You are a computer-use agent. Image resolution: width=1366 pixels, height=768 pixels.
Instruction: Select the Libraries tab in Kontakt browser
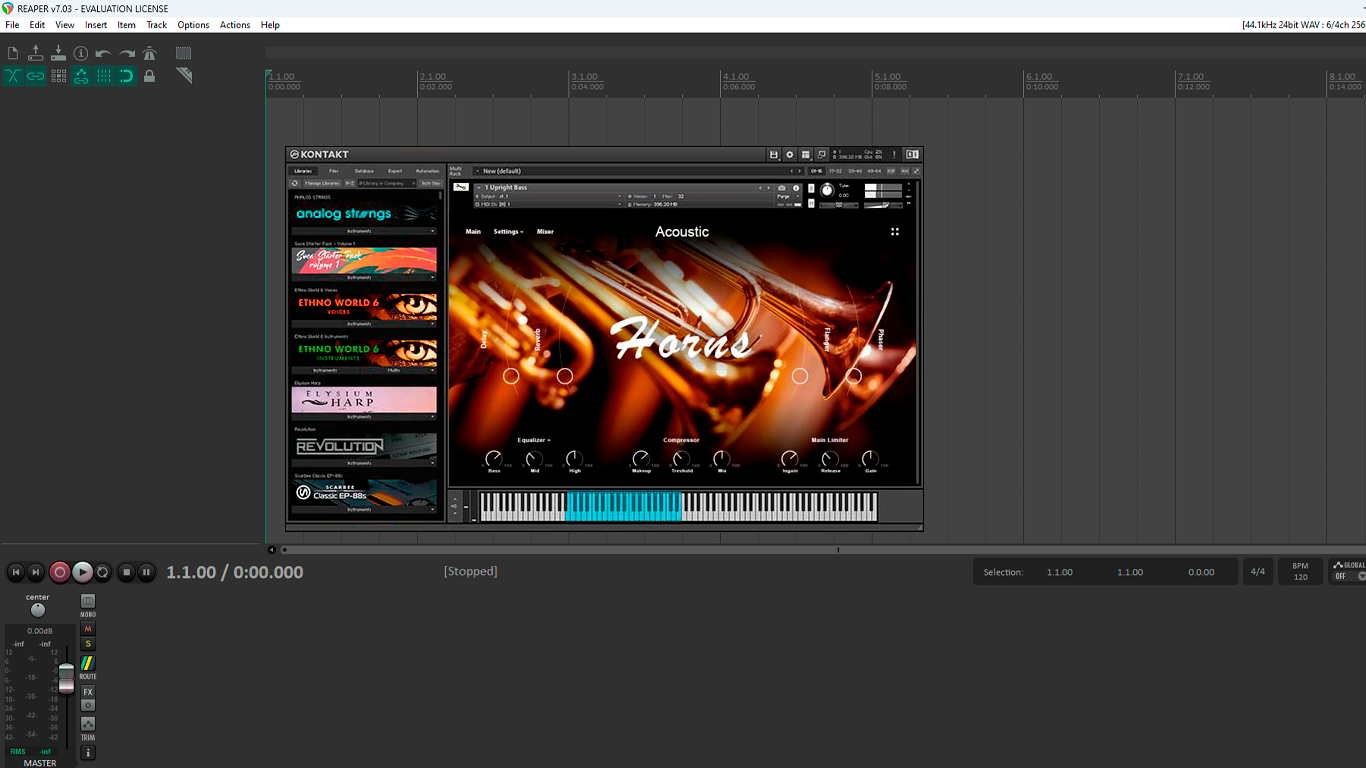(x=302, y=171)
